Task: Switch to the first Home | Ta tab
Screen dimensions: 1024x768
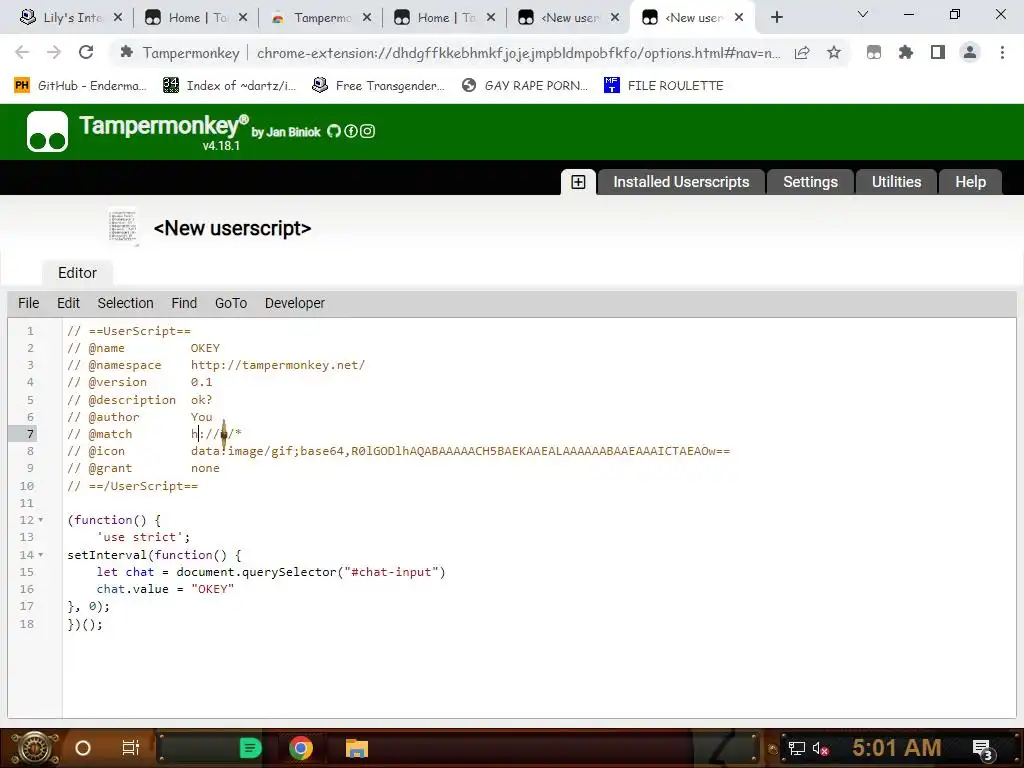Action: point(196,18)
